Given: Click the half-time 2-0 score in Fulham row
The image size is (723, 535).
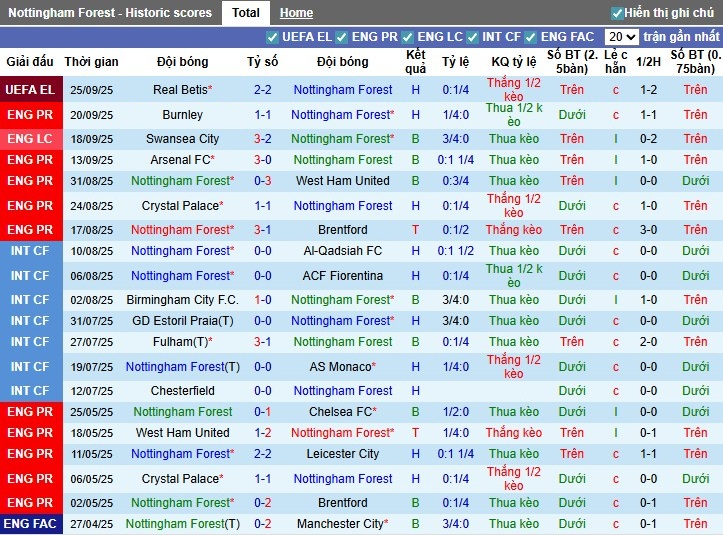Looking at the screenshot, I should 648,342.
